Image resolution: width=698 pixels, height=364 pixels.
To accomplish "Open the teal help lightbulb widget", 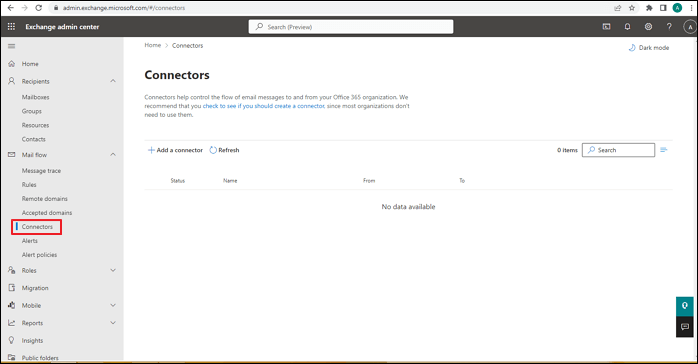I will (x=685, y=306).
